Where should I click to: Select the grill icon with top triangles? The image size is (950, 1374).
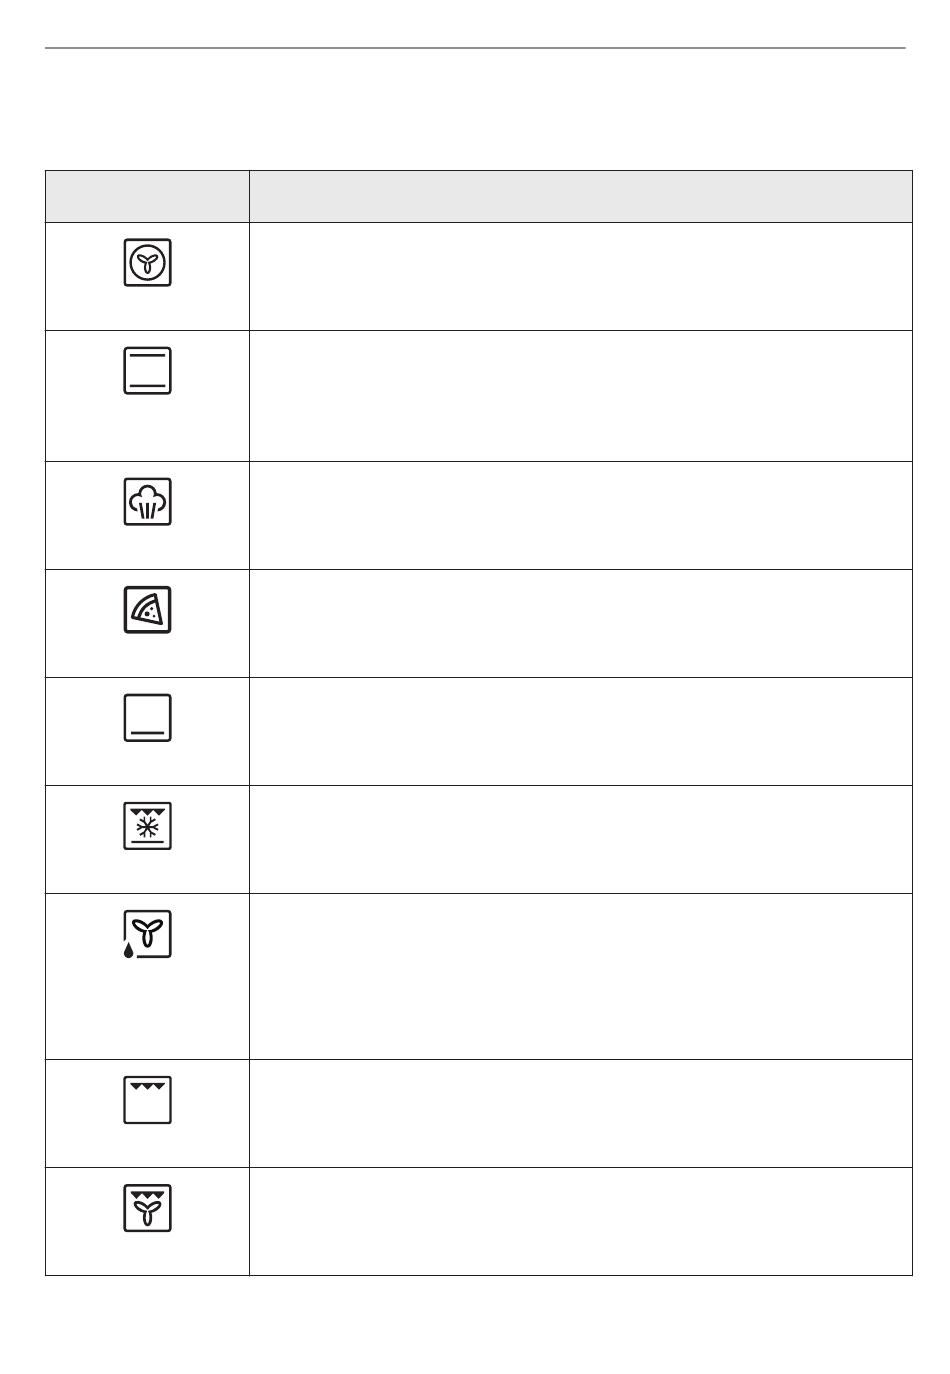click(147, 1099)
